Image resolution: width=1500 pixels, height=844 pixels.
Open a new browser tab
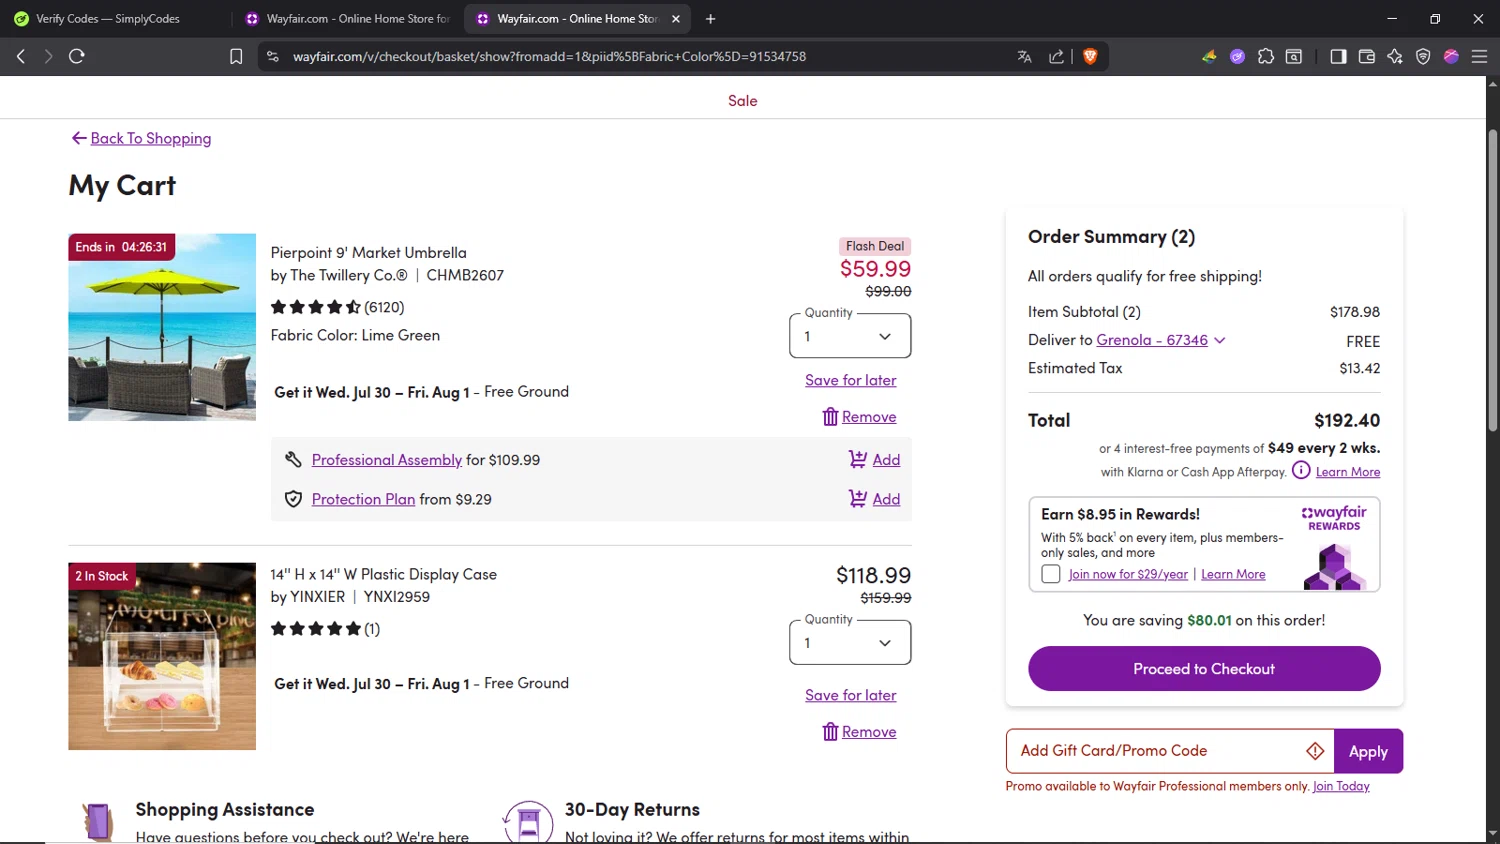(711, 19)
